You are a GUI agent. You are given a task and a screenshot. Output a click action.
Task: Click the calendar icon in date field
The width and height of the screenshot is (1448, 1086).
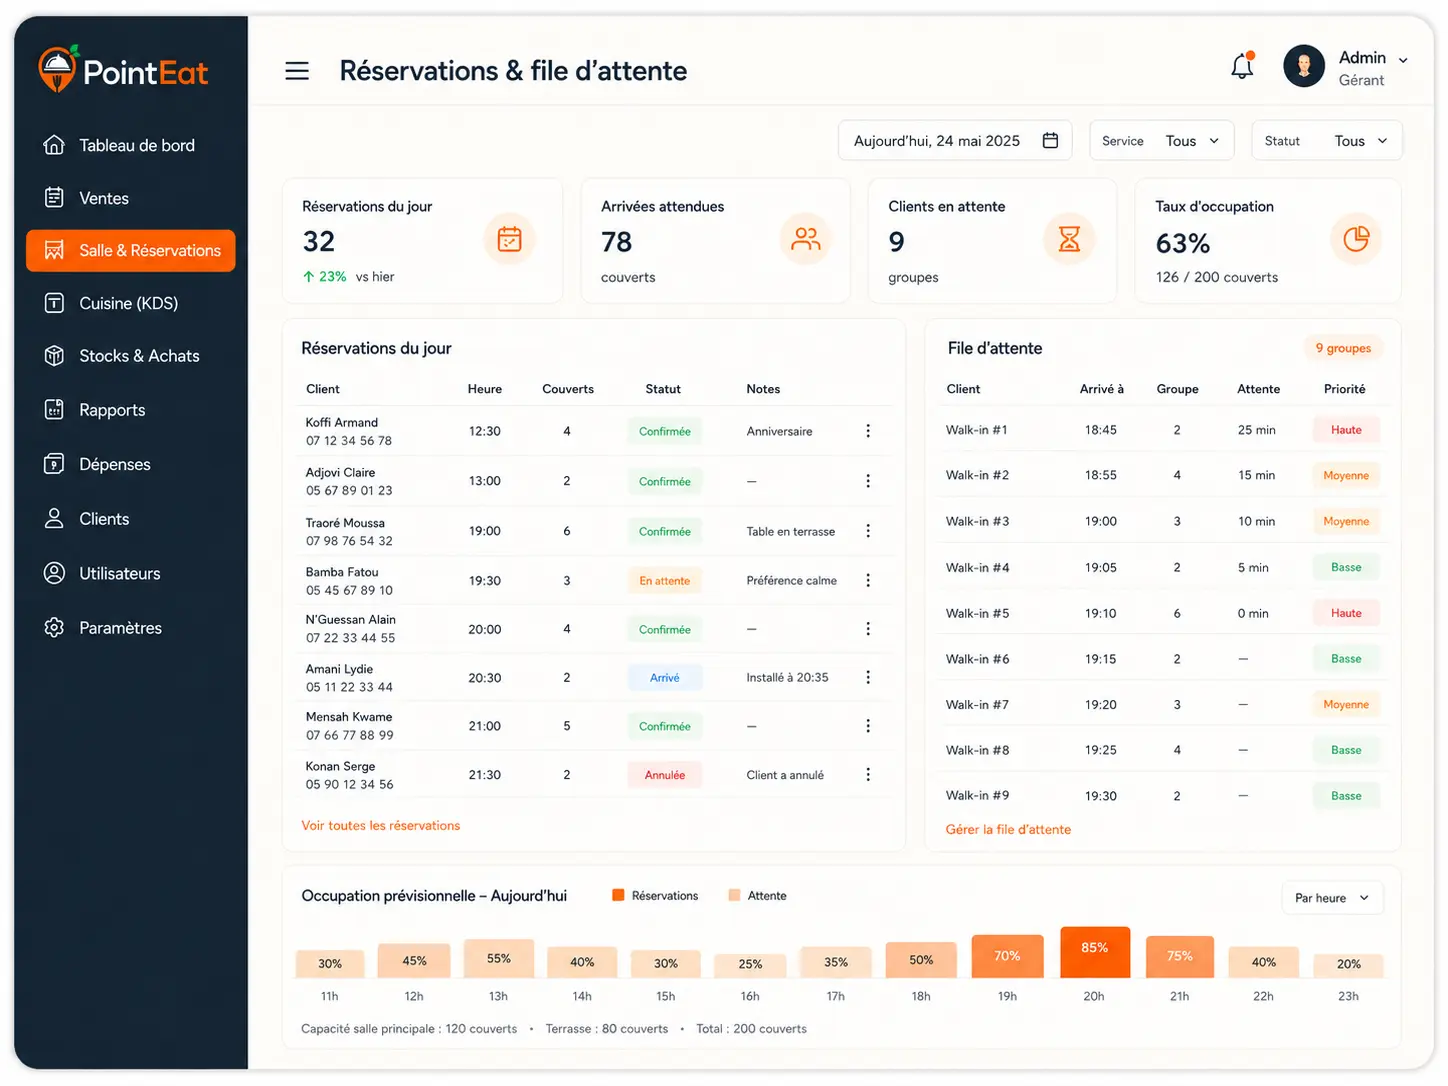[x=1050, y=140]
